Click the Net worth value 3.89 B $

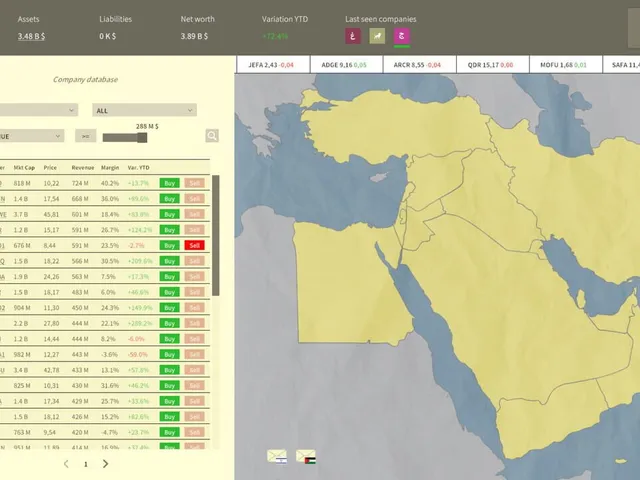[x=194, y=36]
